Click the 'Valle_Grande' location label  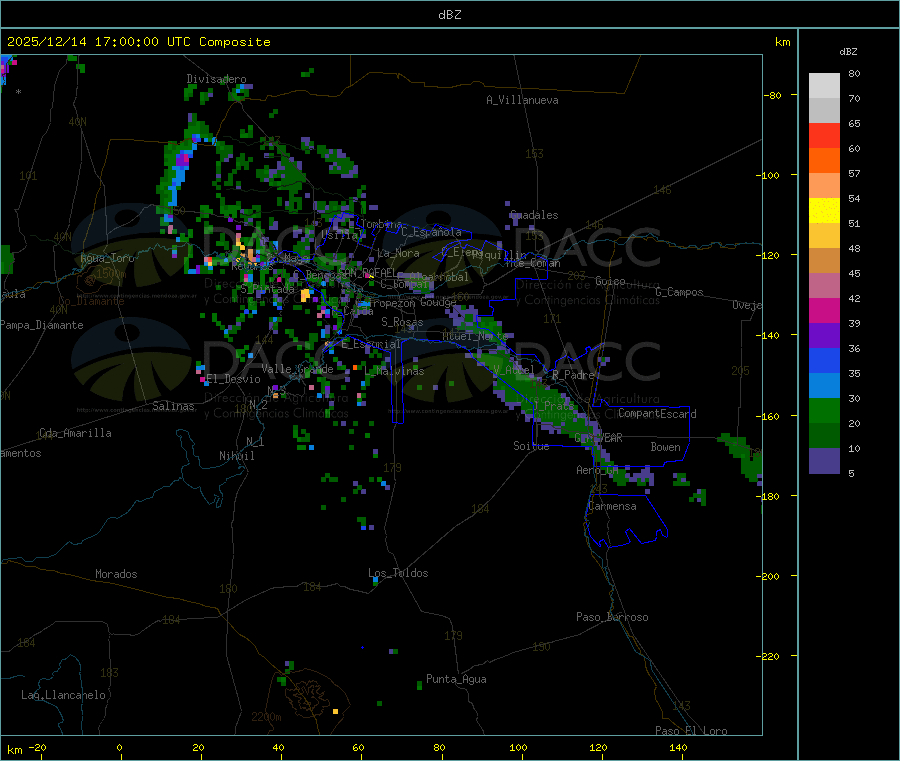[297, 369]
